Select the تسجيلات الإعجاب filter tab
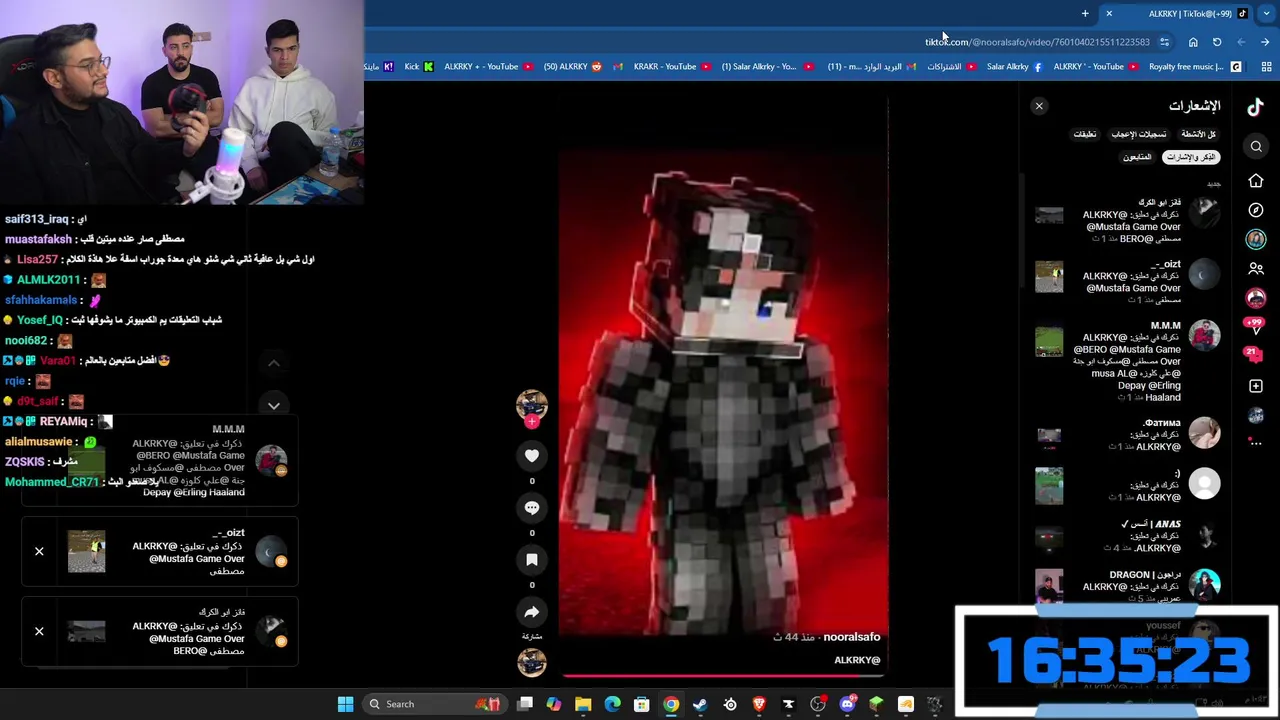Viewport: 1280px width, 720px height. point(1139,134)
